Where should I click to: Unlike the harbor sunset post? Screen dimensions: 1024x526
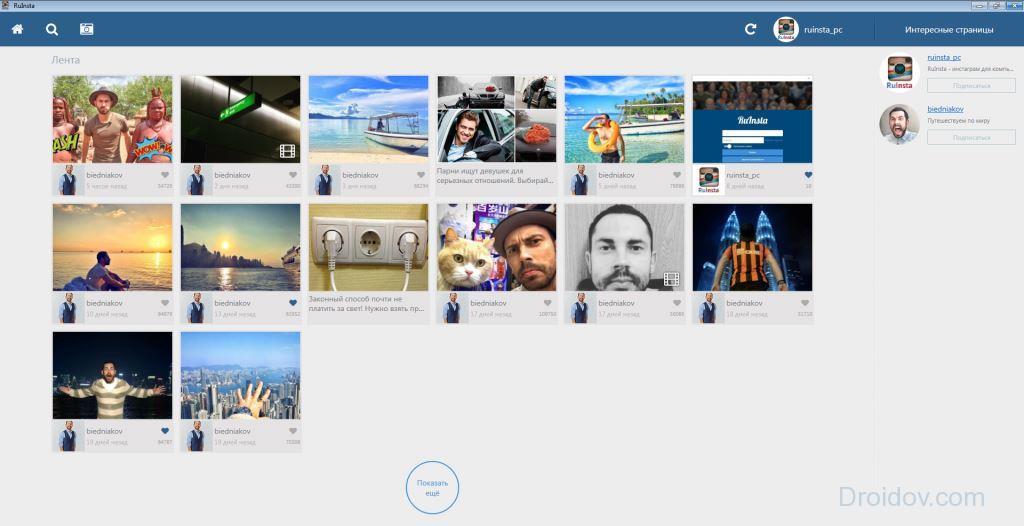coord(293,303)
